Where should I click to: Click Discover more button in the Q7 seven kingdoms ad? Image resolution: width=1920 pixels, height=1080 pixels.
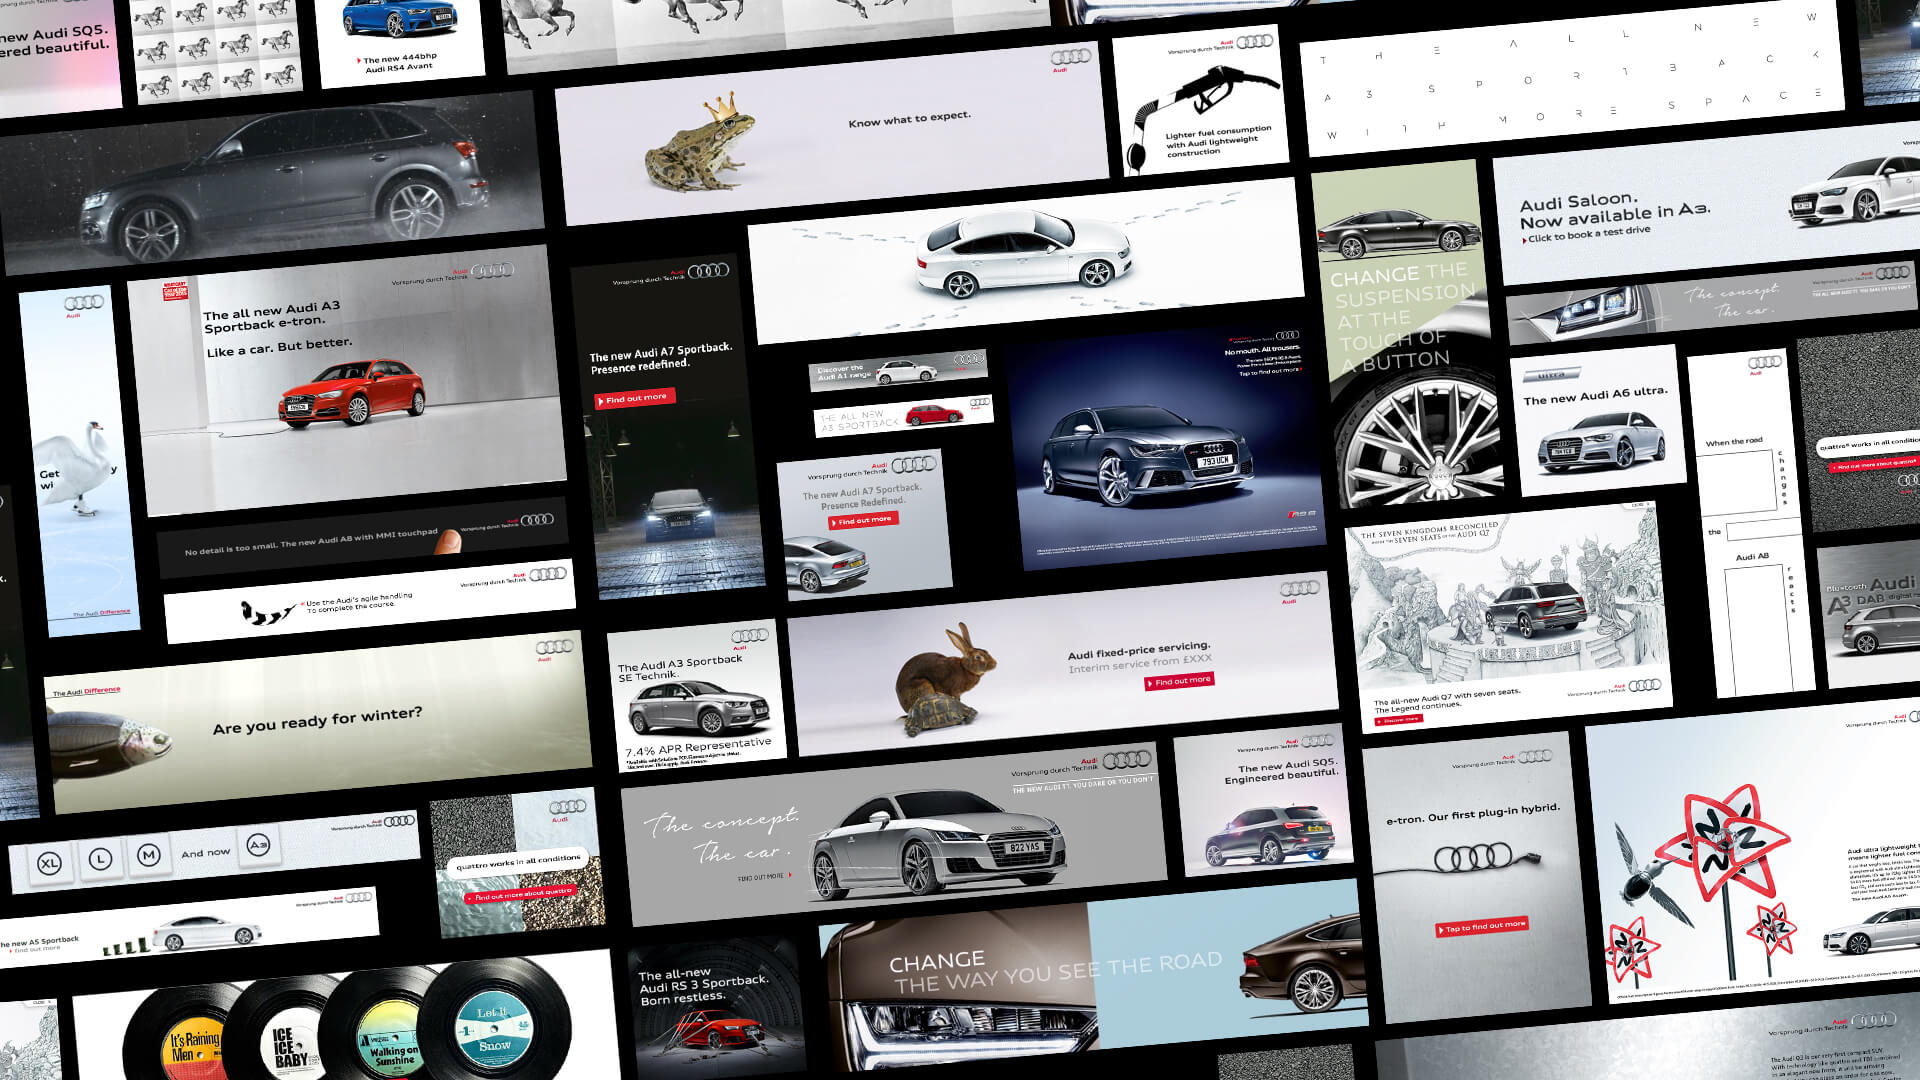(x=1398, y=719)
